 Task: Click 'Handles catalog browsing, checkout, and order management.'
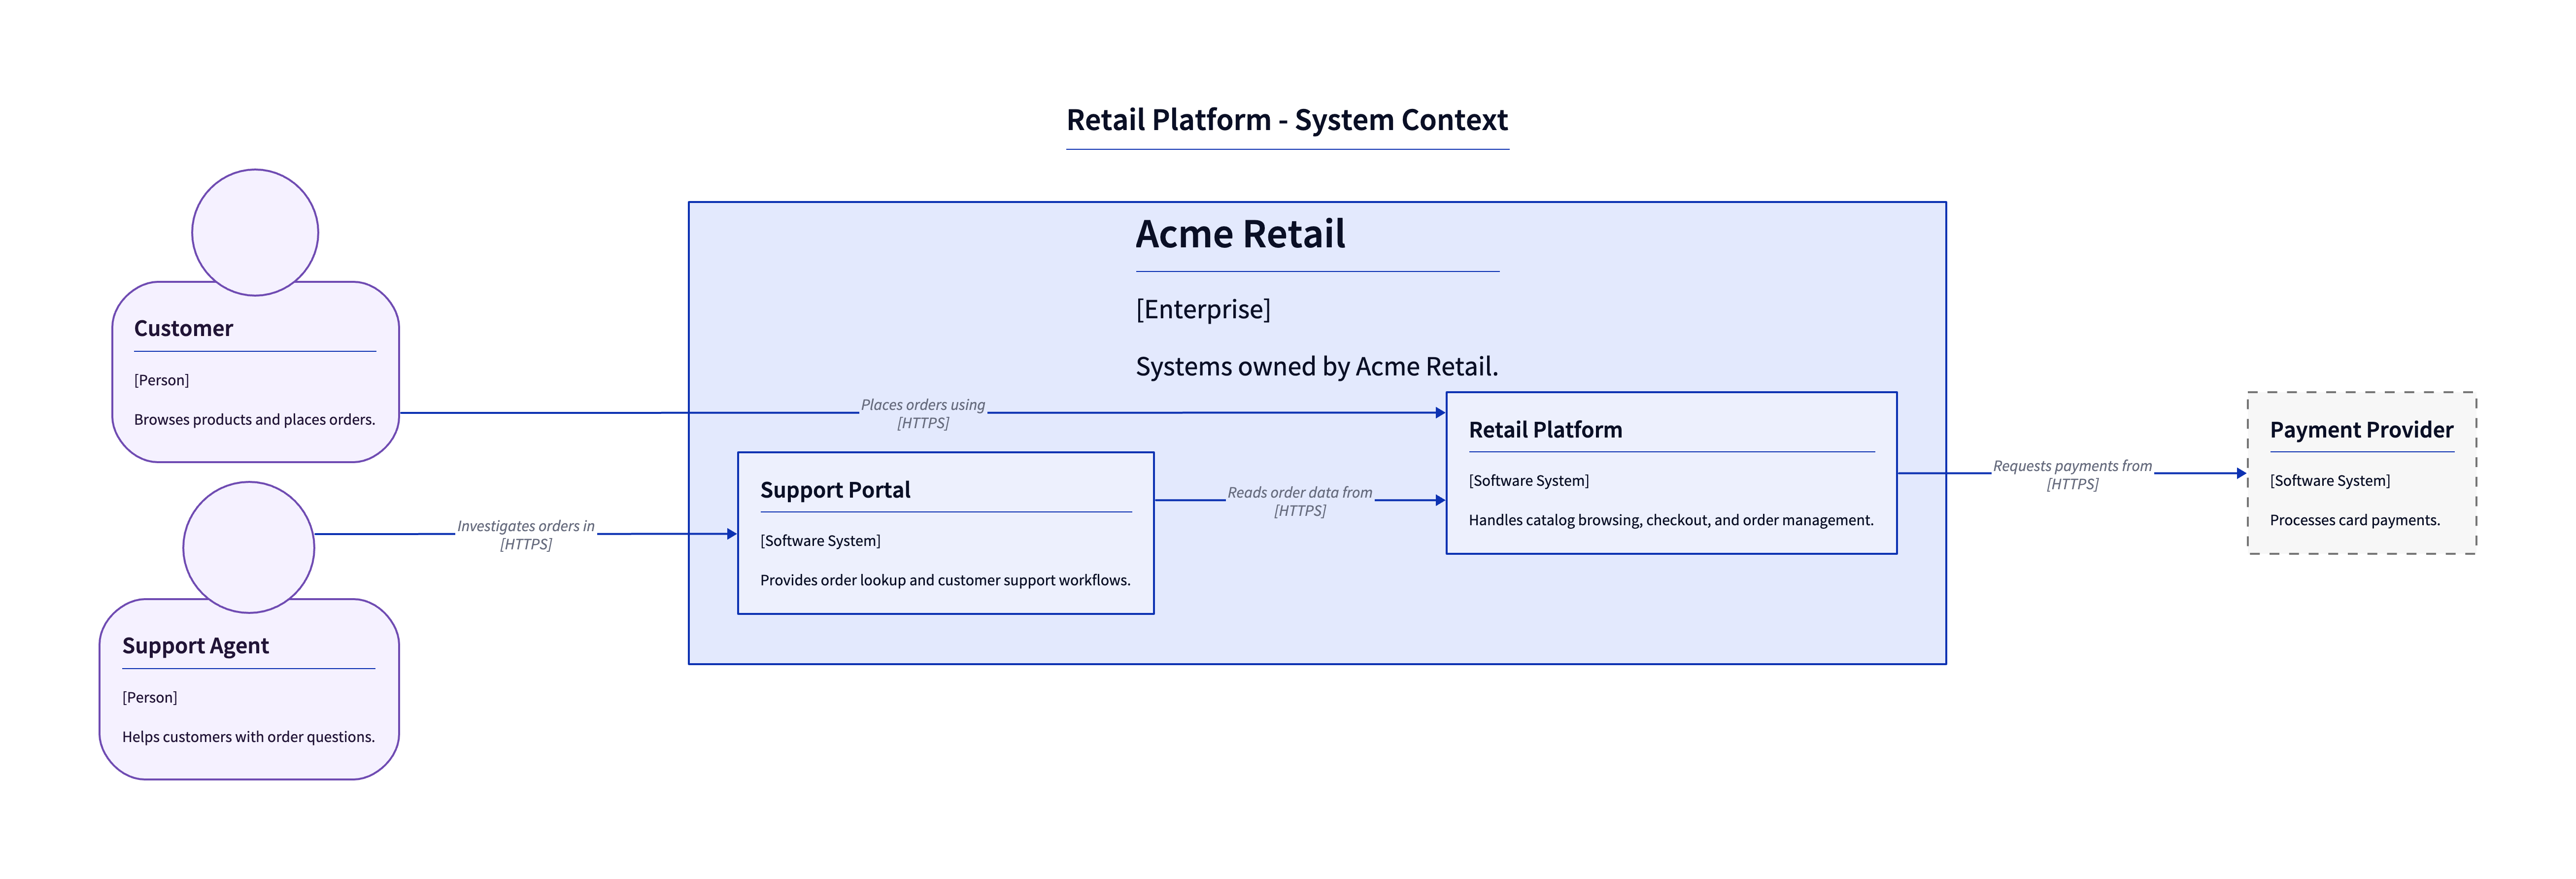[1671, 520]
